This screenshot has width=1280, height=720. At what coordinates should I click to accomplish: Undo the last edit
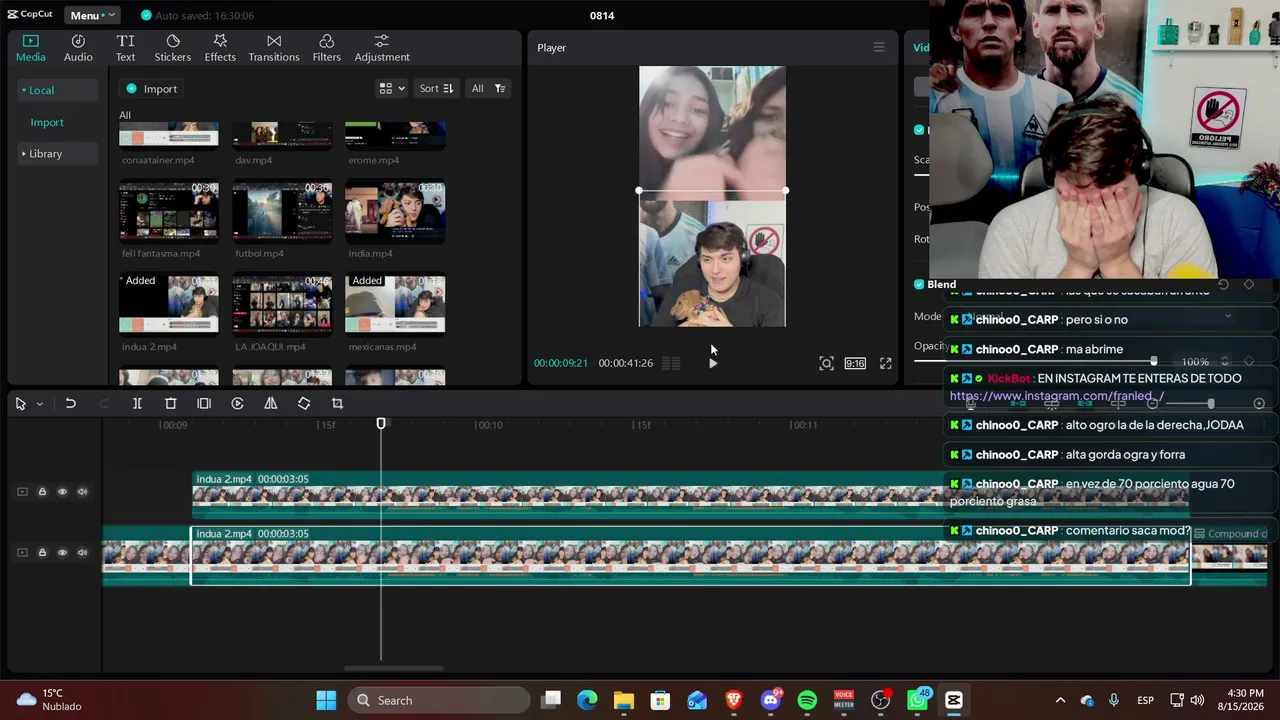coord(70,403)
